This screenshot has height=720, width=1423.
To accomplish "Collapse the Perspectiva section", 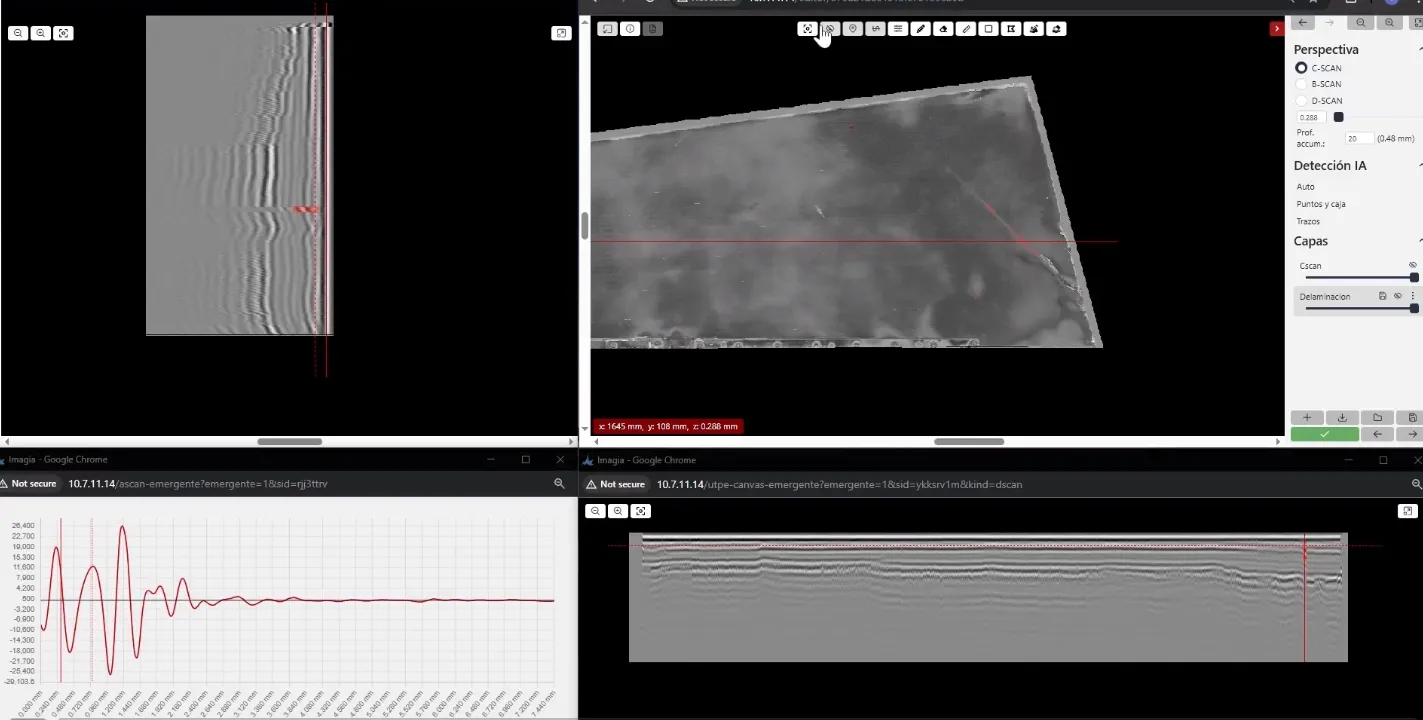I will pos(1418,48).
